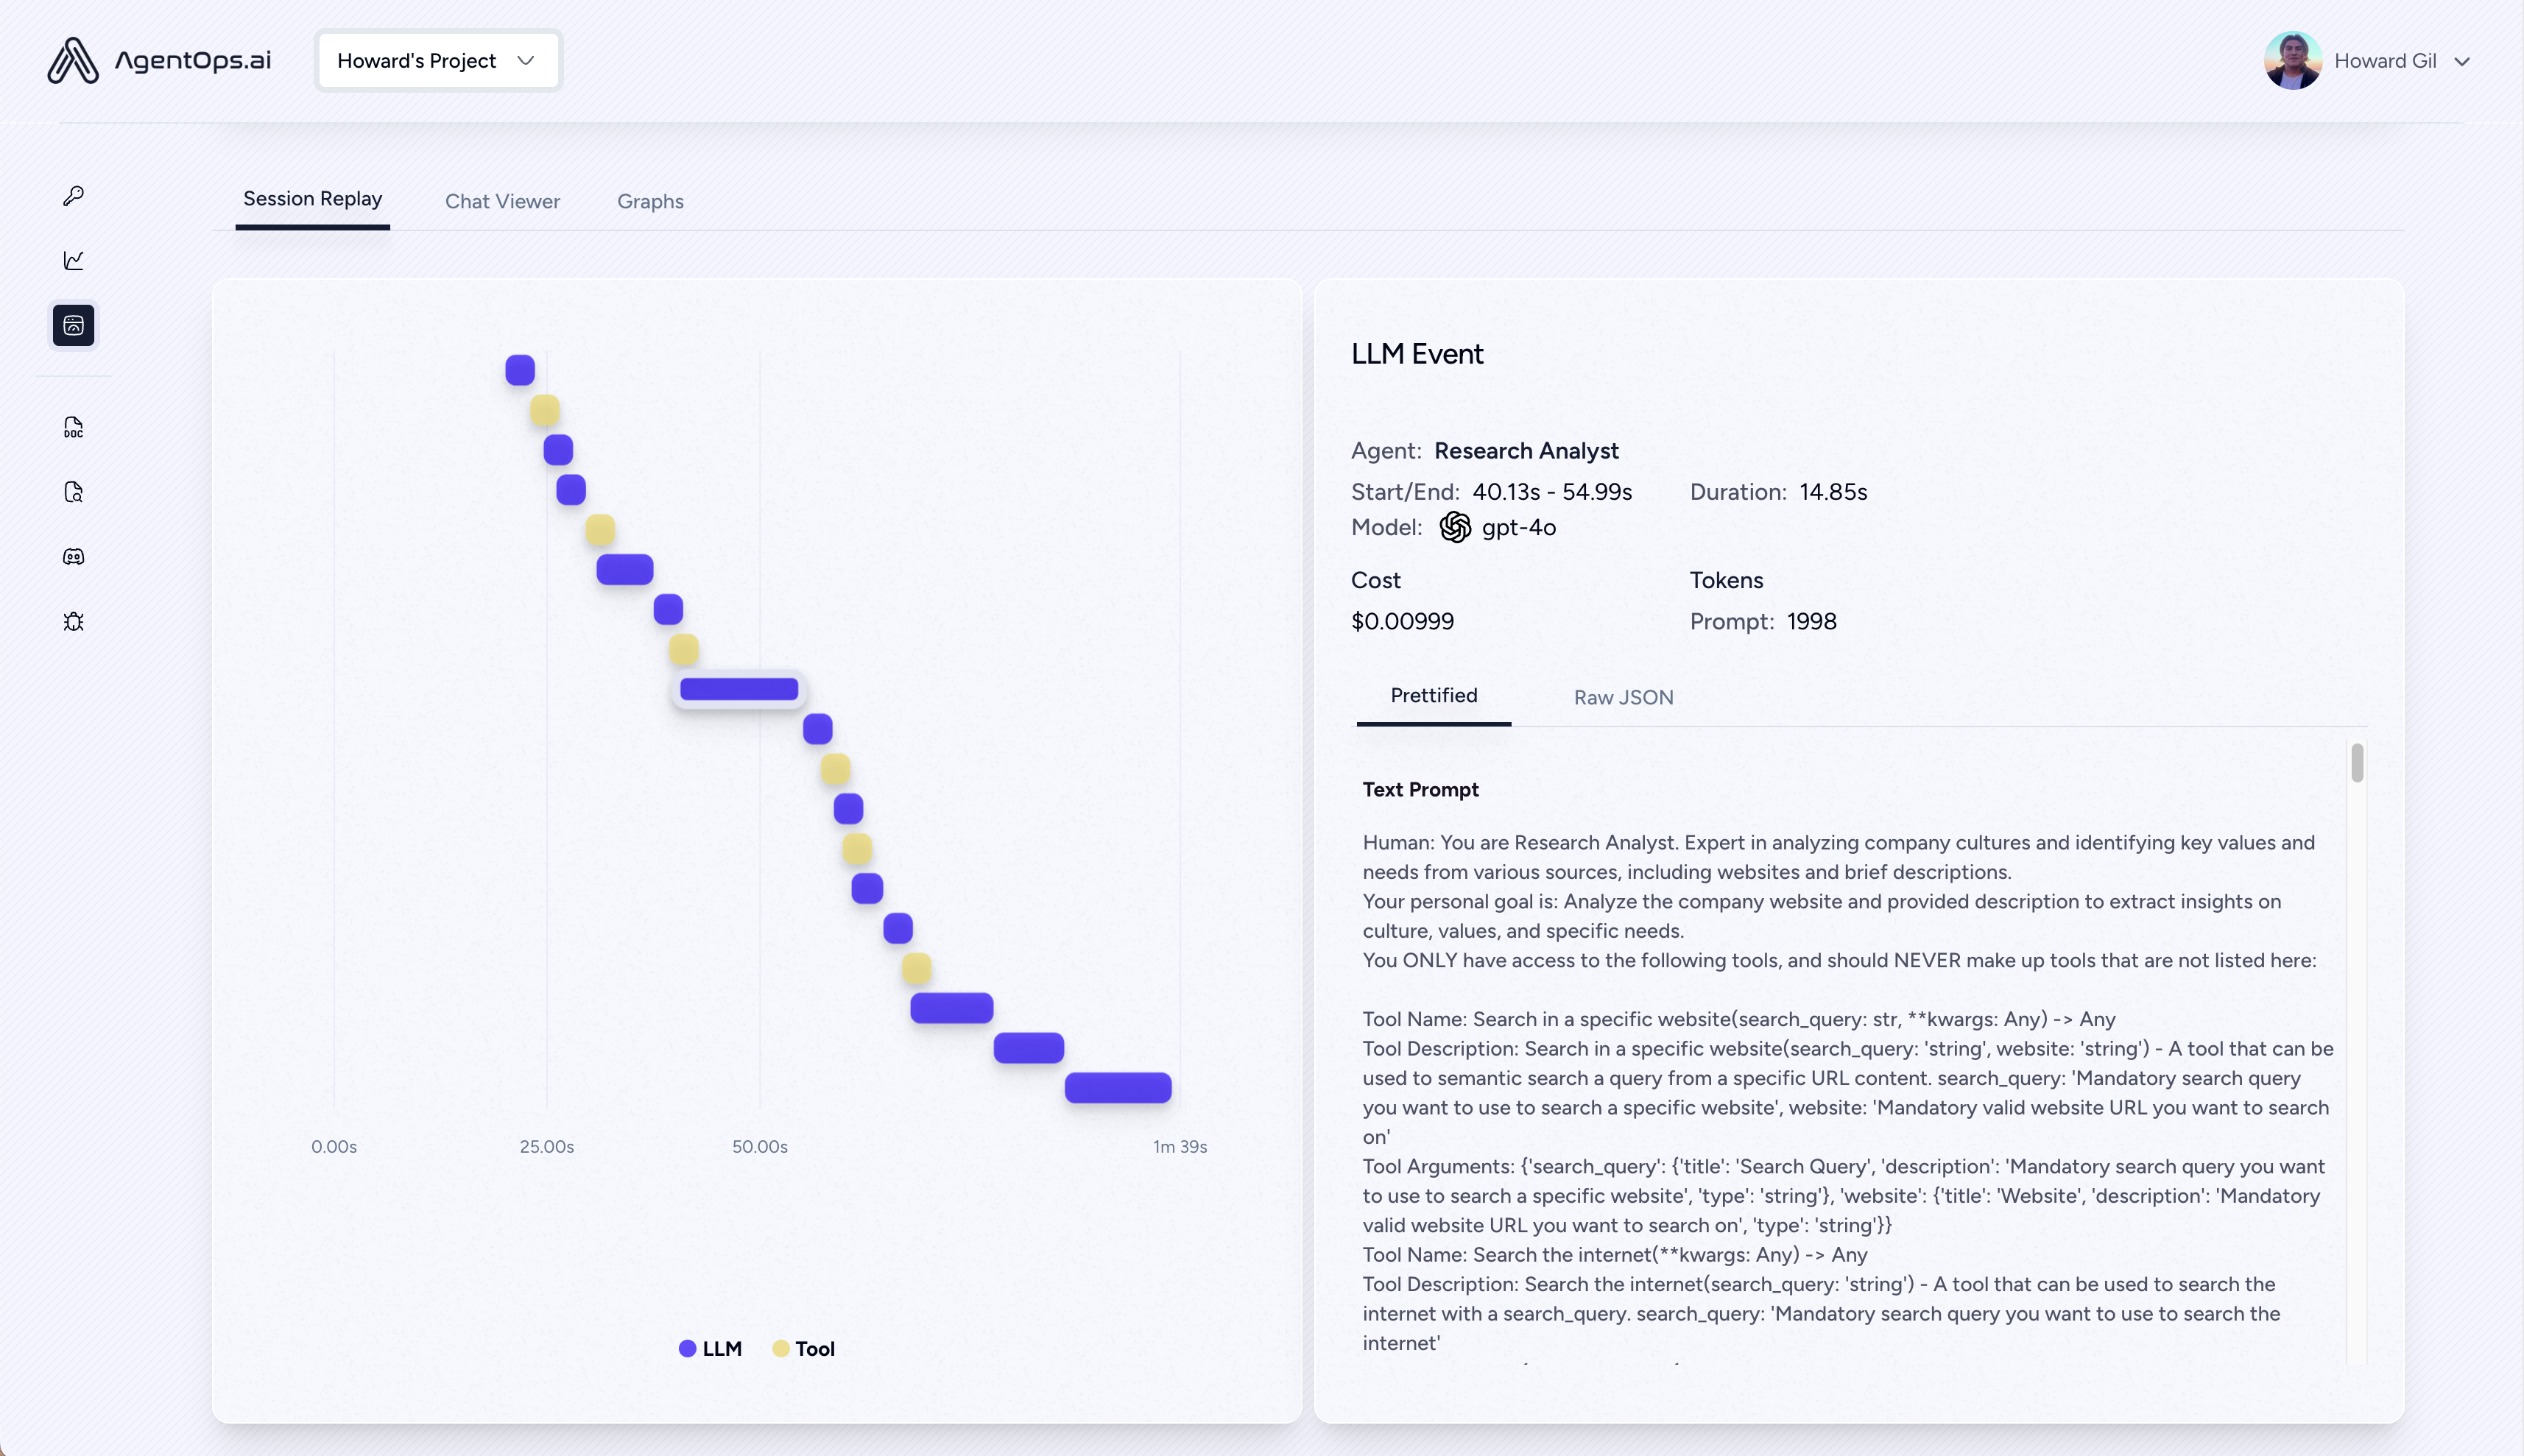Click the OpenAI icon next to gpt-4o
The width and height of the screenshot is (2524, 1456).
(1455, 527)
